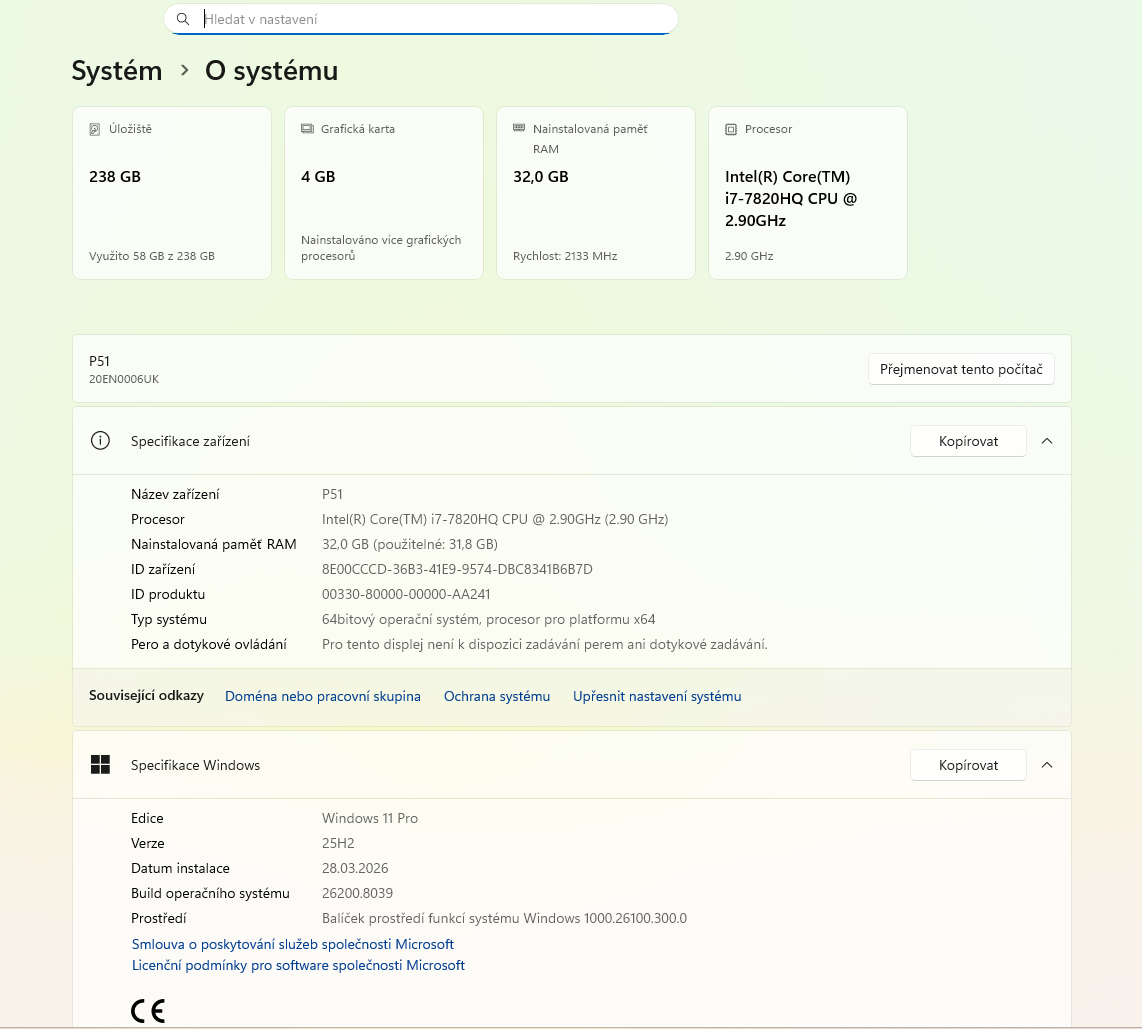1142x1029 pixels.
Task: Click the Windows logo beside Specifikace Windows
Action: [100, 765]
